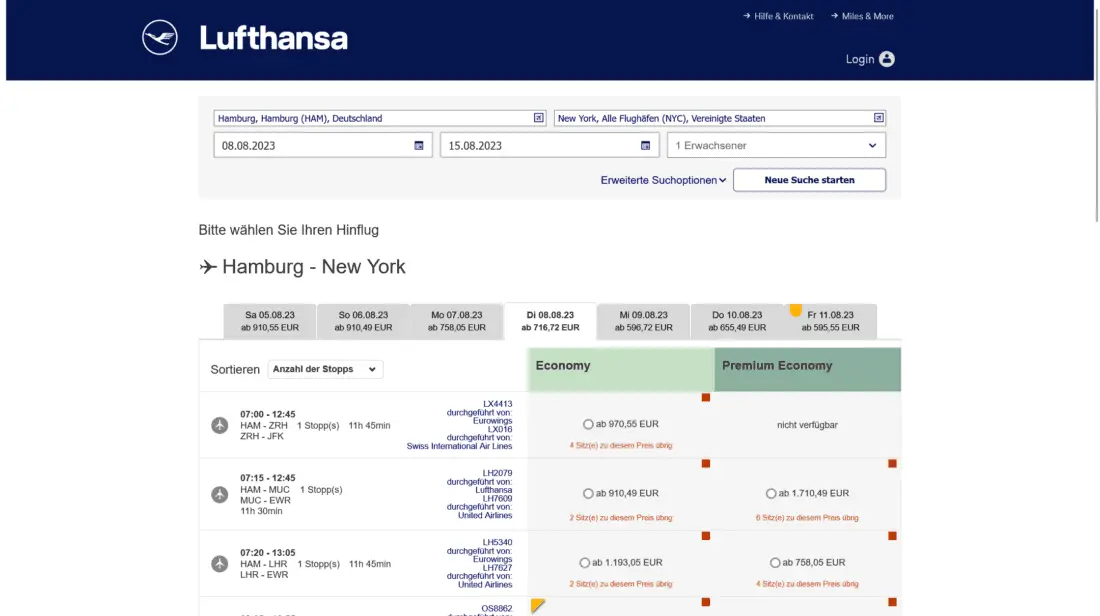This screenshot has height=616, width=1100.
Task: Clear the Hamburg origin field icon
Action: click(x=538, y=118)
